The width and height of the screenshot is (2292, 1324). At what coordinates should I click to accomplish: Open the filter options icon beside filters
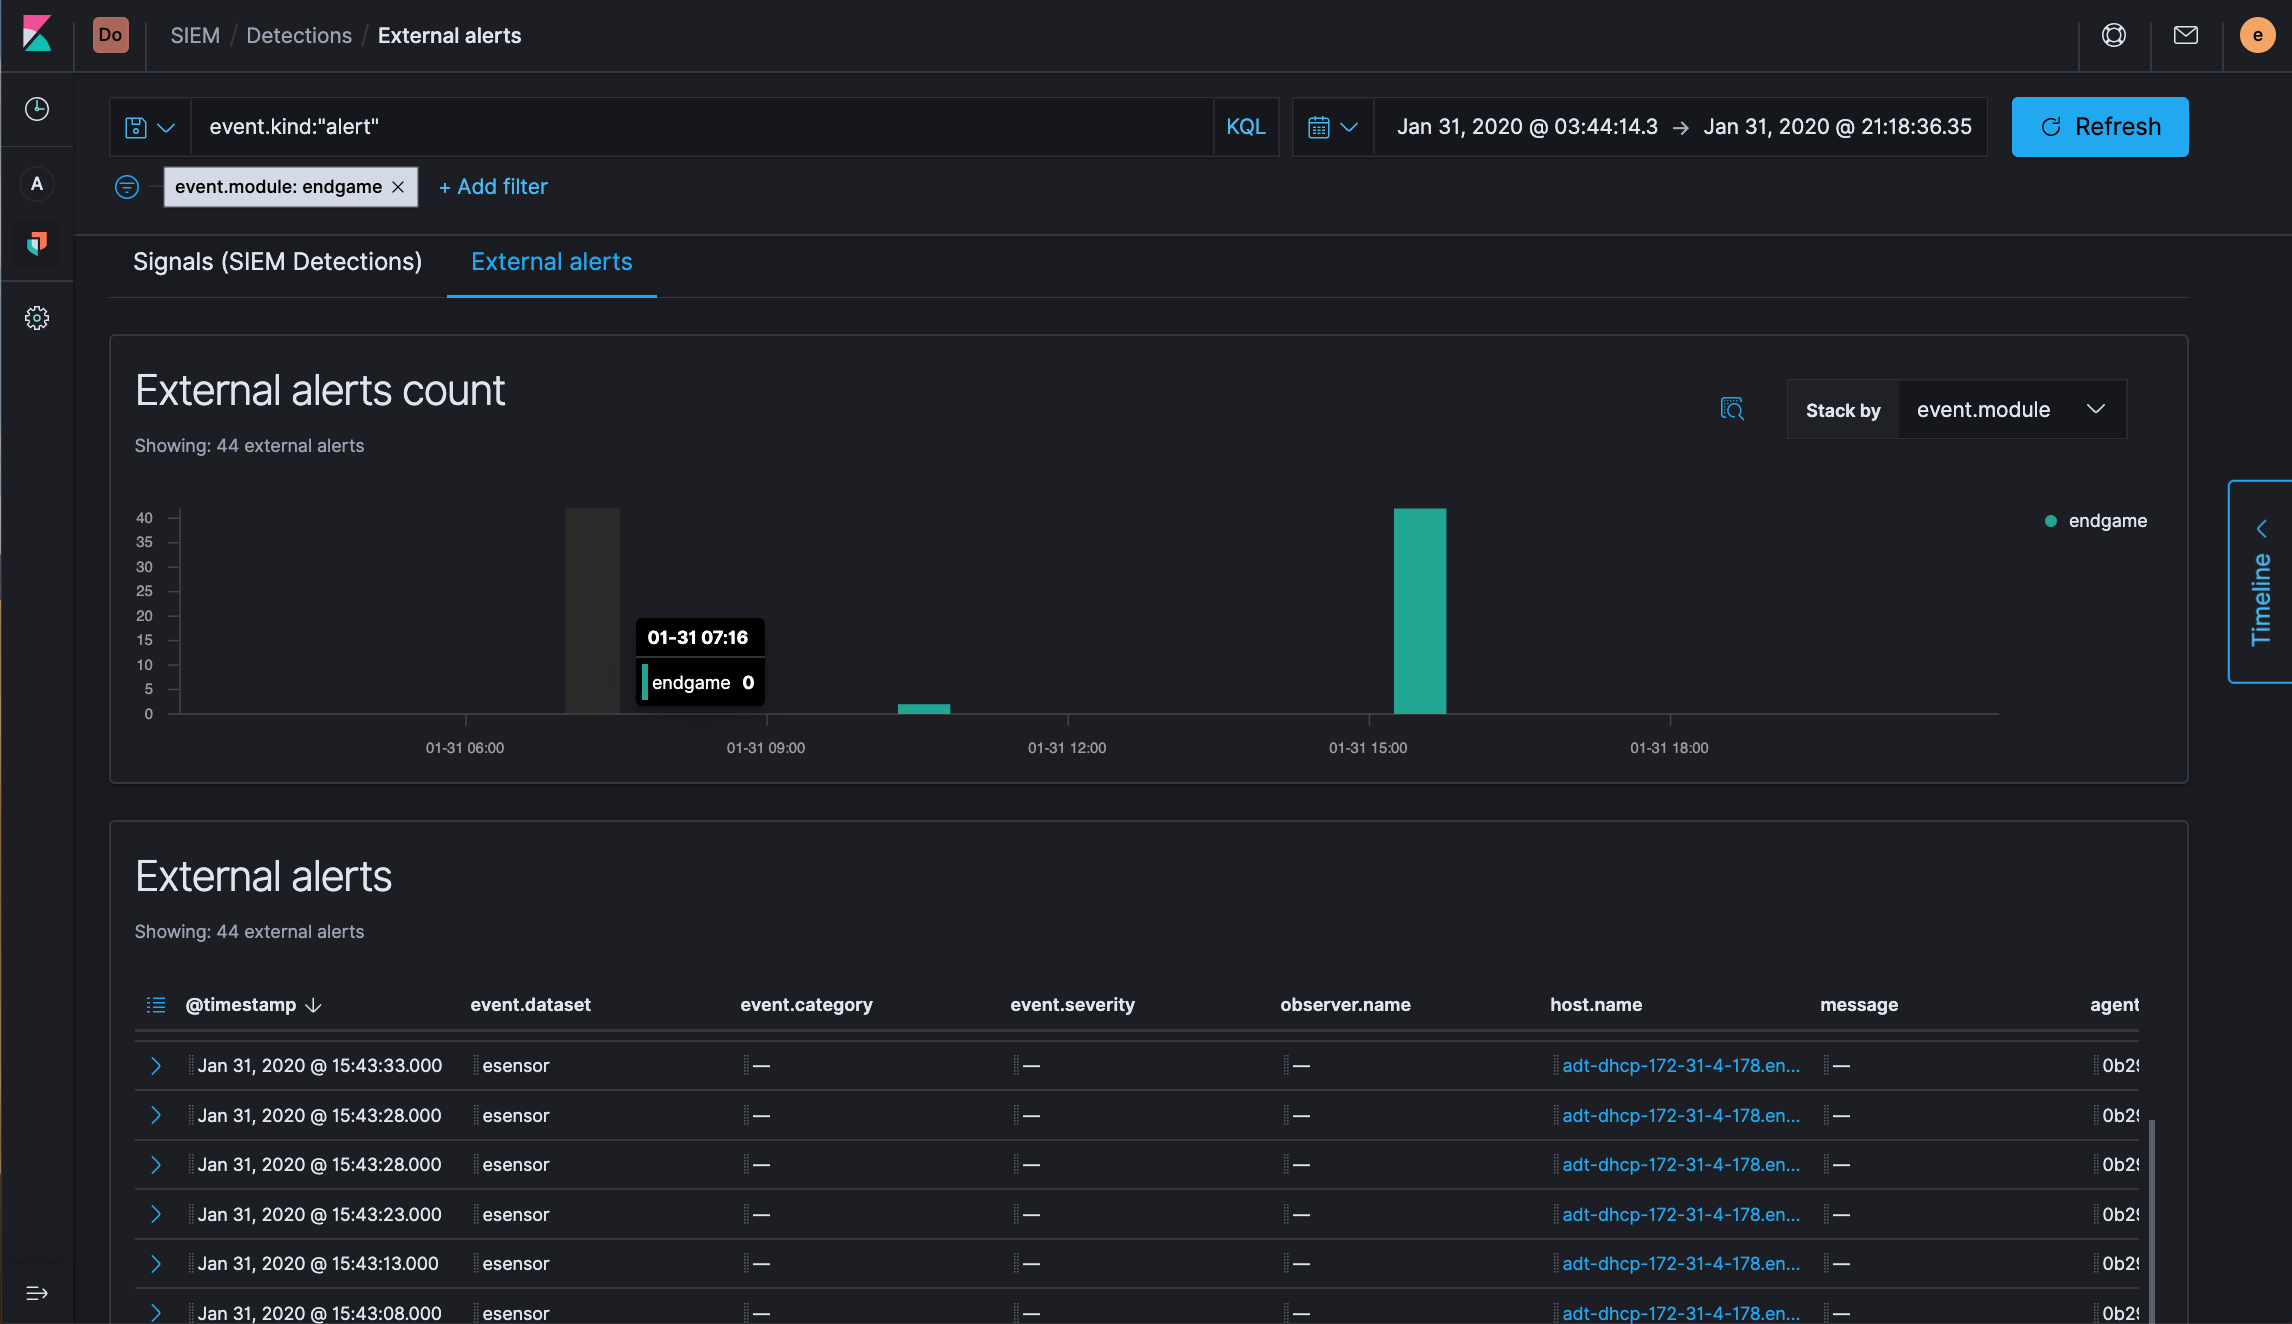[x=127, y=187]
